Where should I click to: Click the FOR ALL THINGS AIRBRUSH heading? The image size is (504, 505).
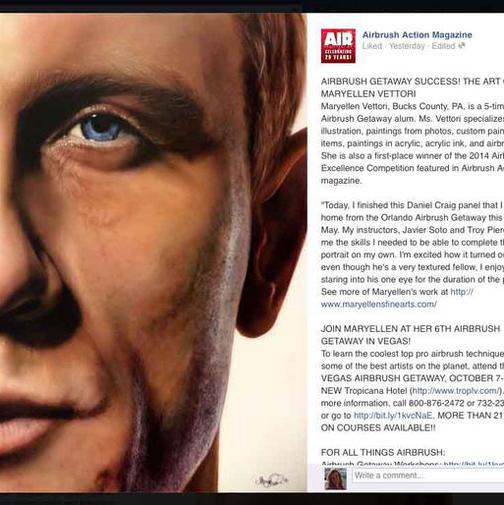click(383, 452)
